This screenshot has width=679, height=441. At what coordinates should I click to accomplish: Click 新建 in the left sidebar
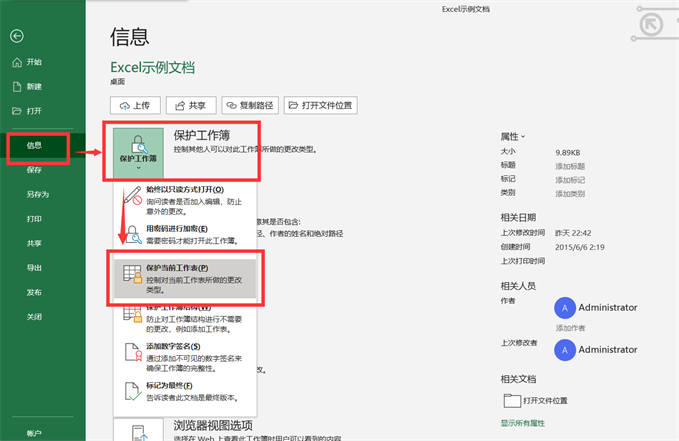tap(34, 86)
